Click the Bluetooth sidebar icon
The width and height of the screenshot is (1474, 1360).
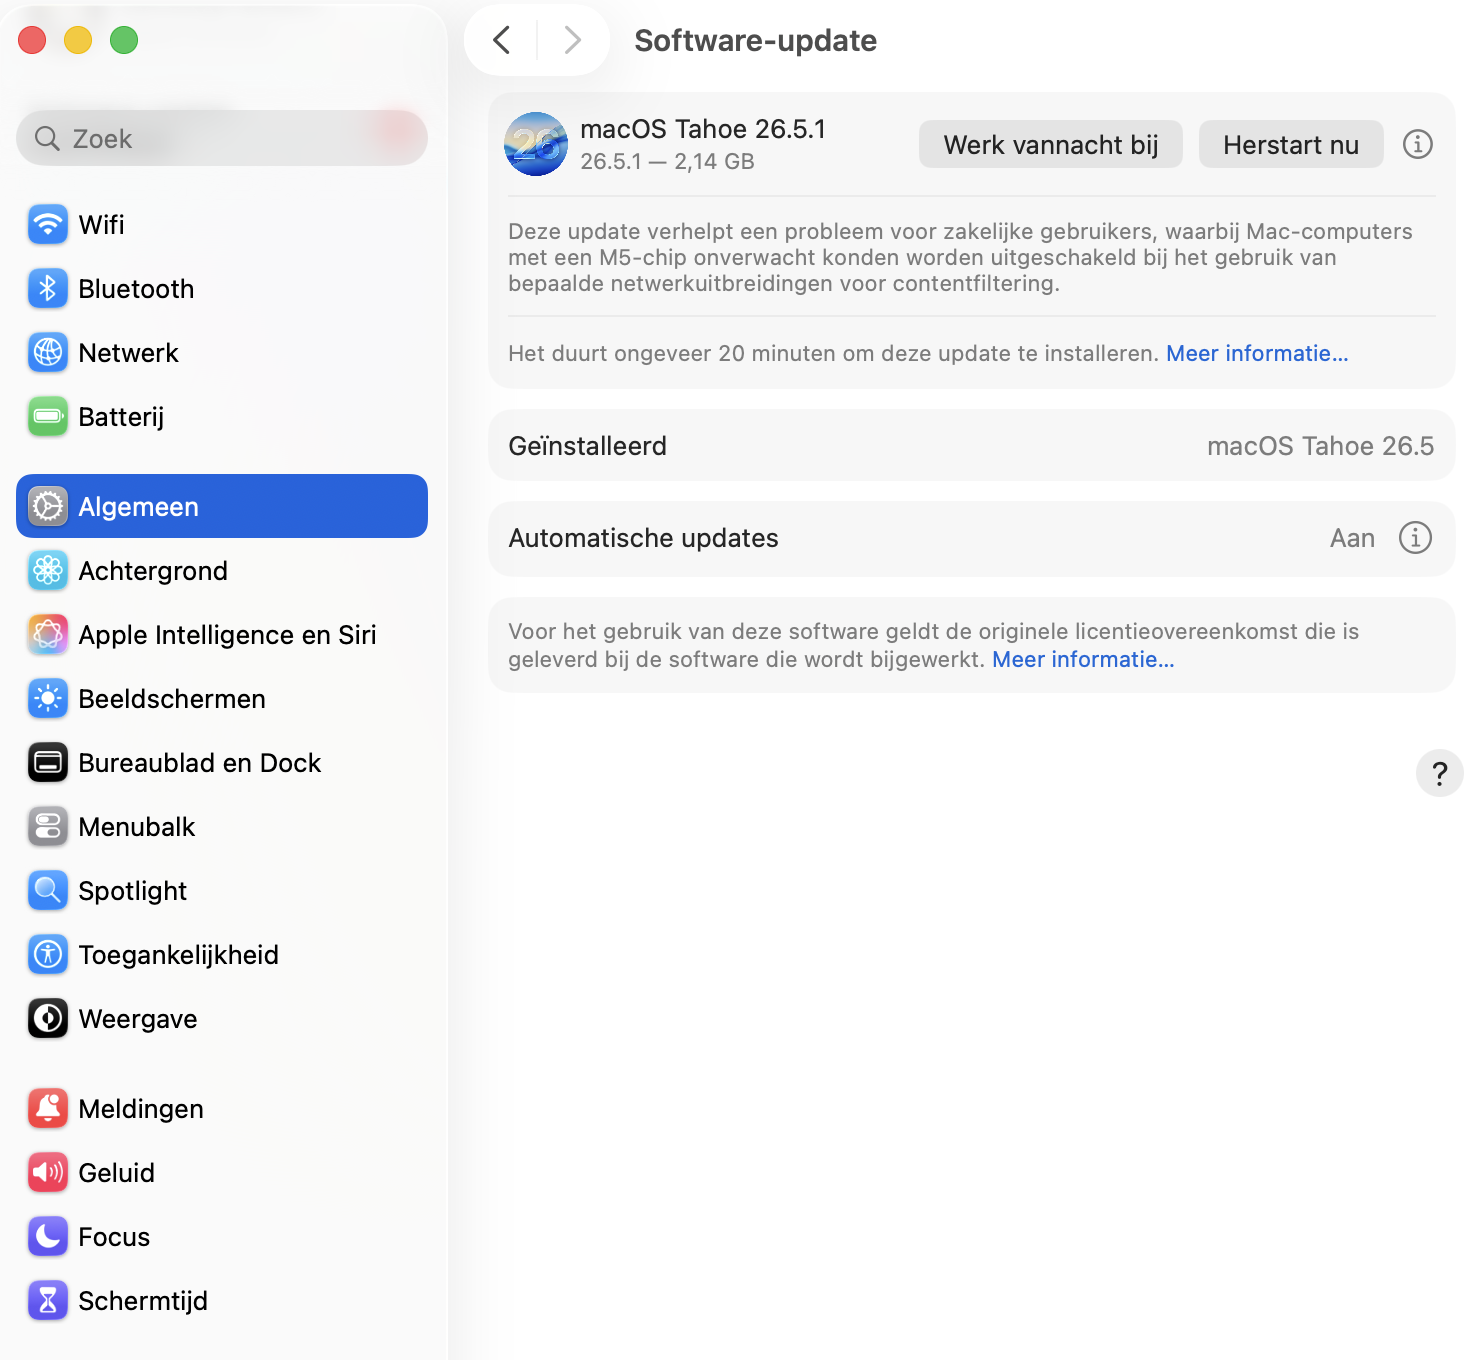48,288
